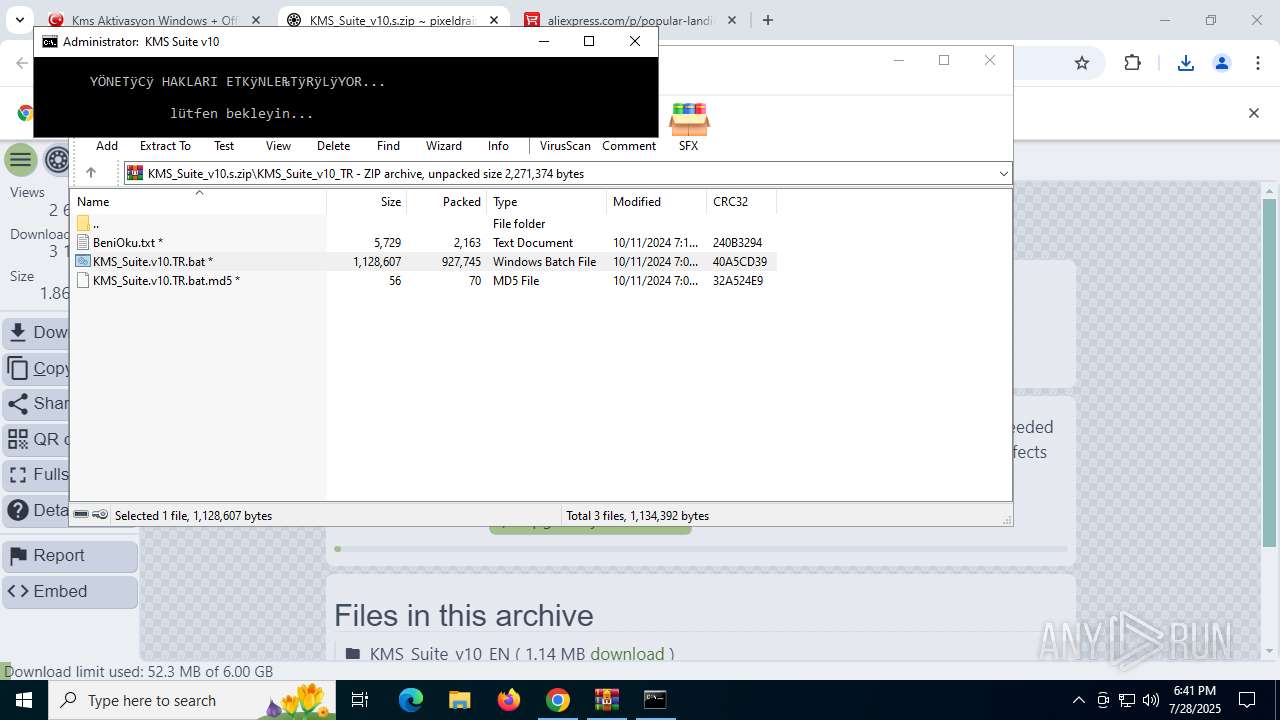Close the Kms Aktivasyon tab
The width and height of the screenshot is (1280, 720).
pos(256,20)
